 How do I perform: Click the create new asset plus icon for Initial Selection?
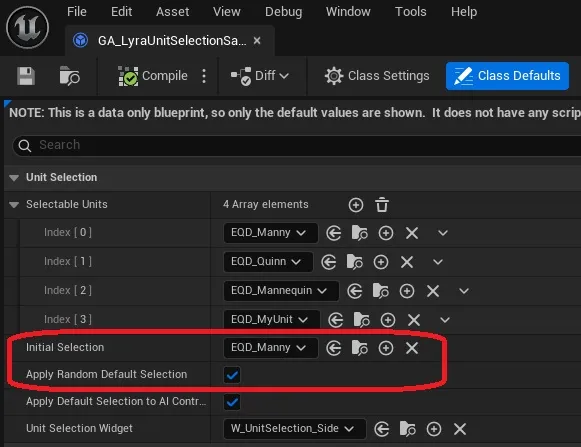(386, 348)
